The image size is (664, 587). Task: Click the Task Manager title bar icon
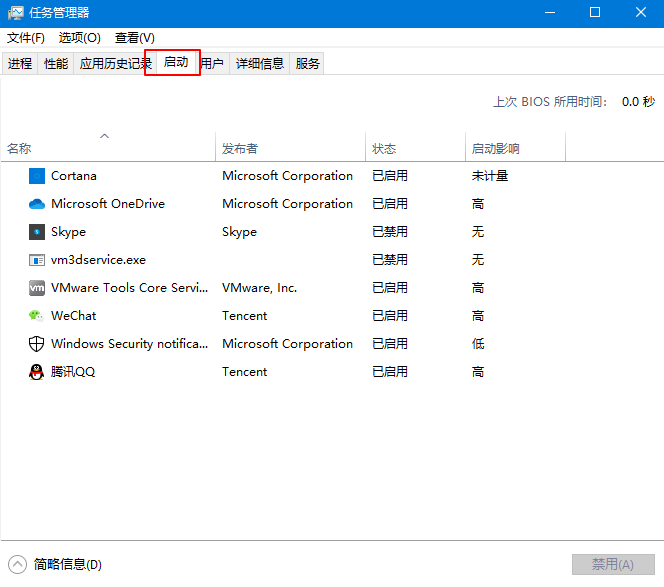click(16, 13)
